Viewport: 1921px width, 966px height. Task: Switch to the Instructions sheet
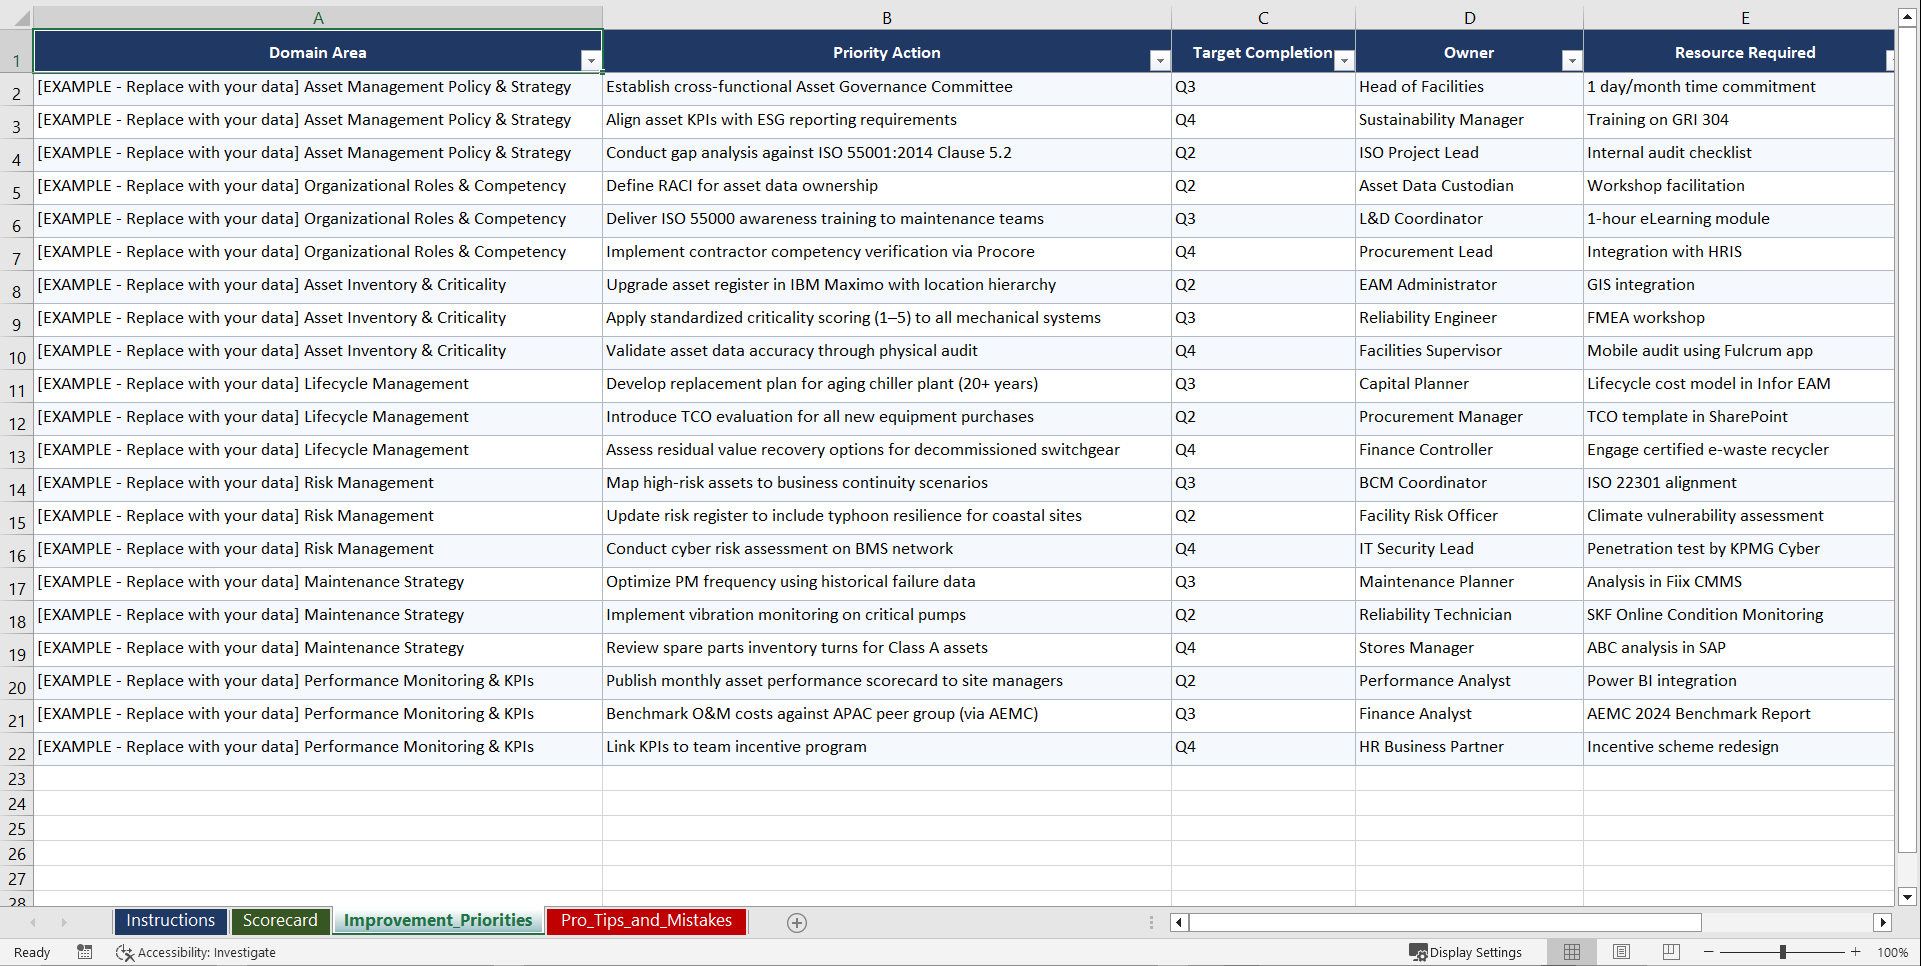[170, 921]
